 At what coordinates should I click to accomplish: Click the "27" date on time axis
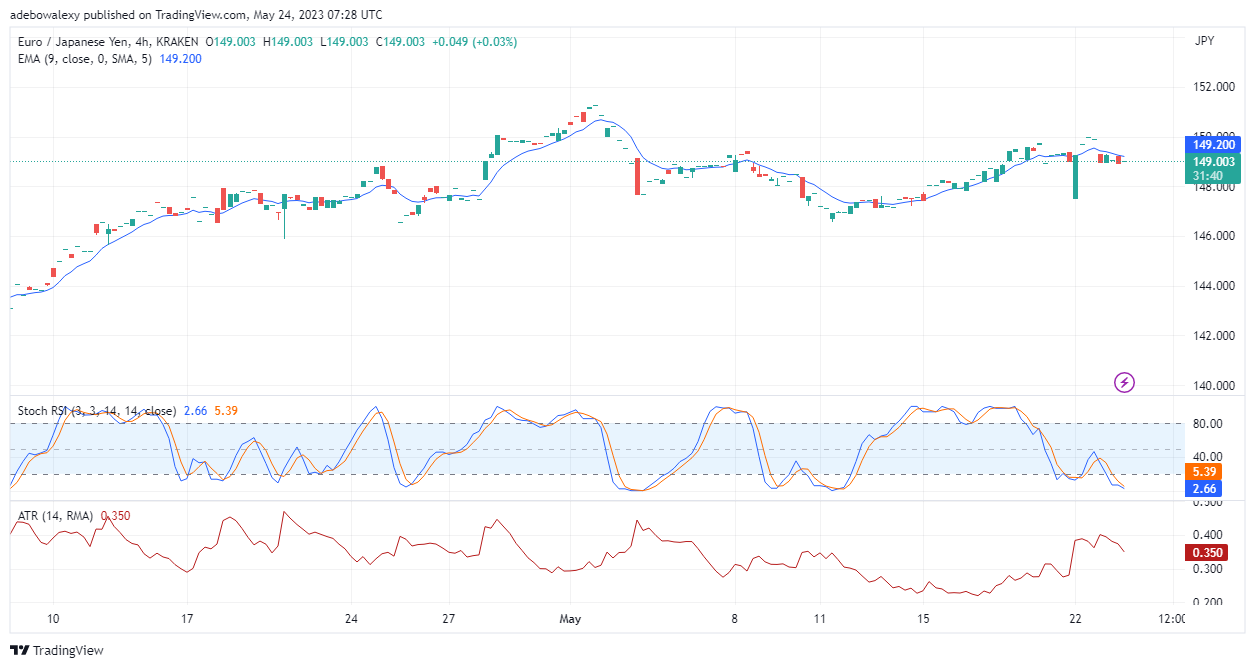coord(449,619)
